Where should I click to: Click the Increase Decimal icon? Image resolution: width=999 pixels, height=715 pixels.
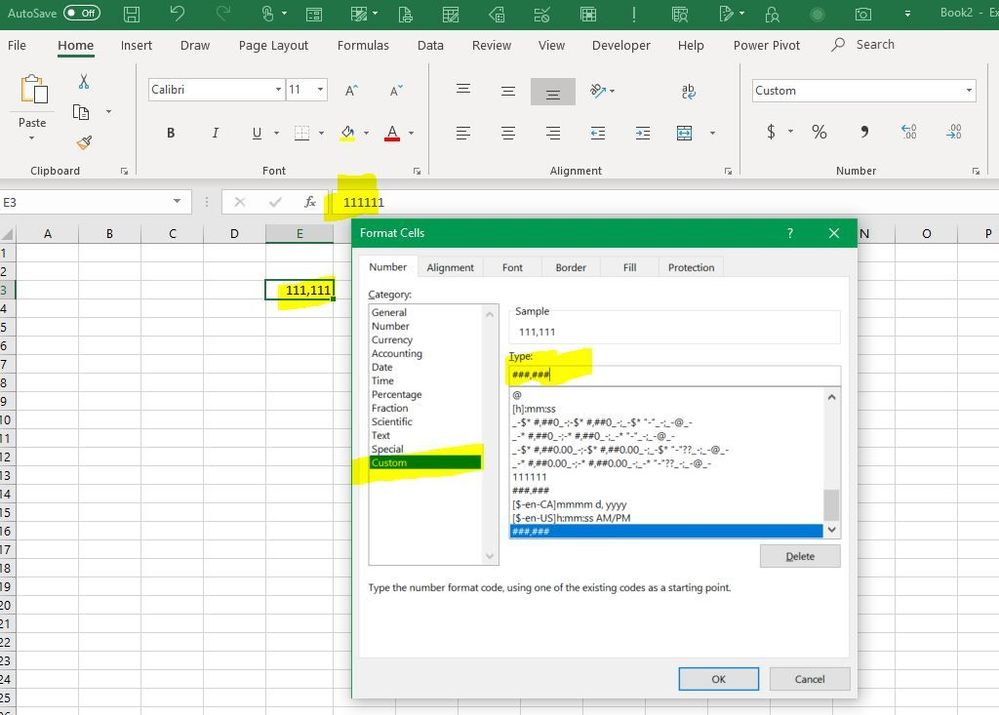(x=909, y=131)
